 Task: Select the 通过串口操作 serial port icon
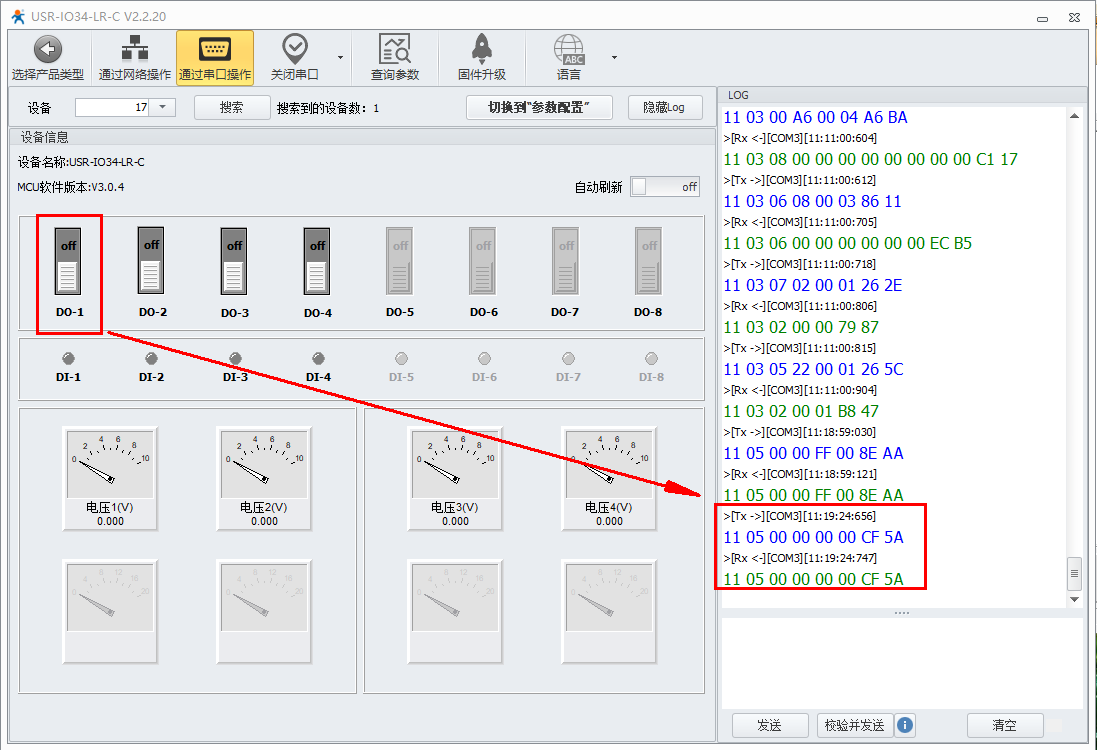tap(214, 49)
